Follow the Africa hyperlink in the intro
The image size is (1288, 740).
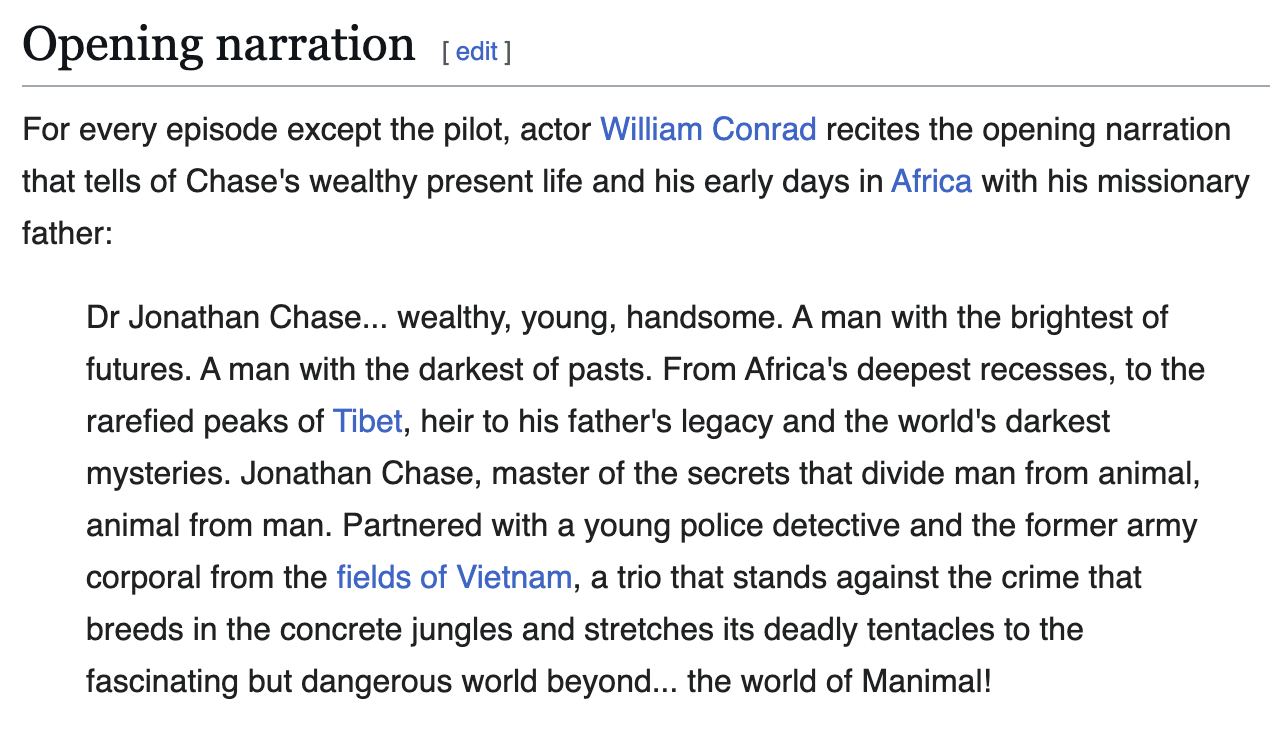coord(931,181)
